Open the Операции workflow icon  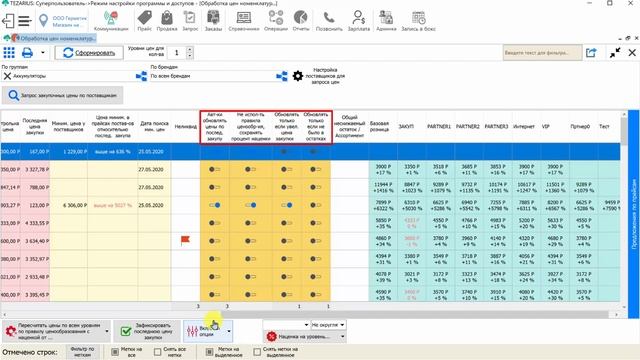[x=276, y=21]
